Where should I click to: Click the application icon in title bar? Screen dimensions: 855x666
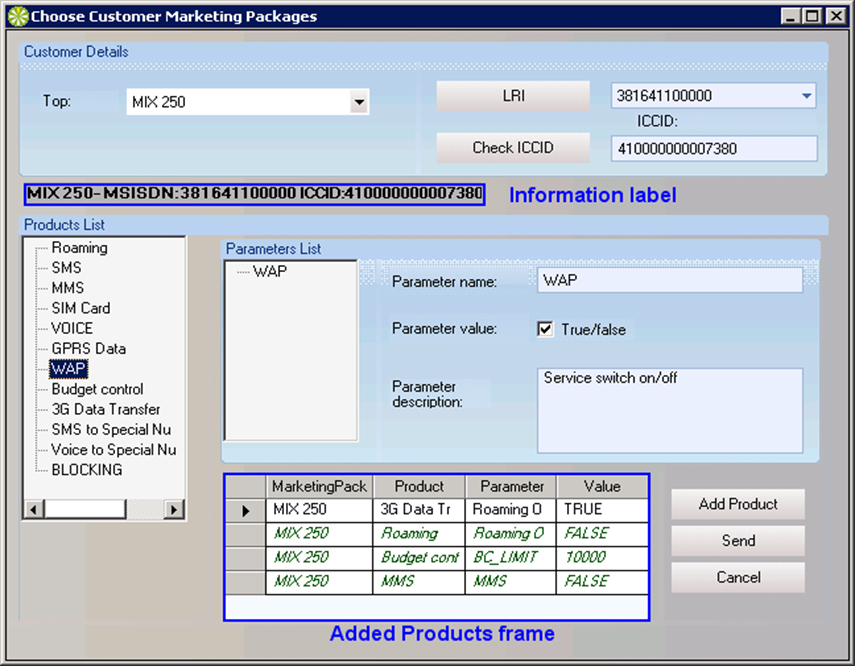point(17,16)
